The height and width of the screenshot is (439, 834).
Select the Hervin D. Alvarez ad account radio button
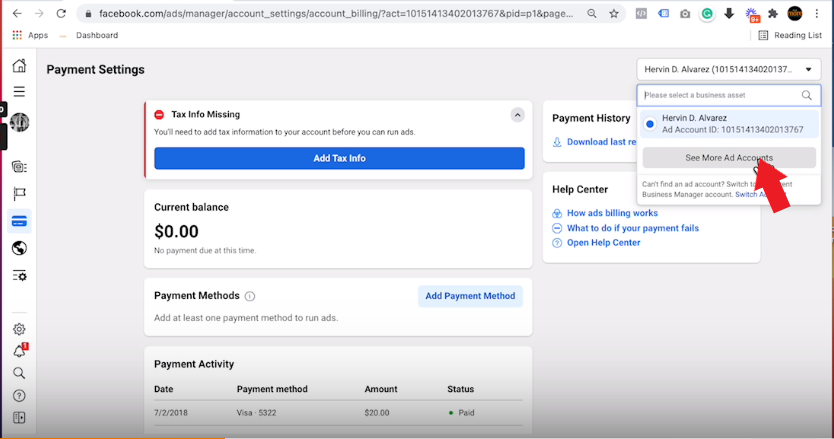(649, 124)
